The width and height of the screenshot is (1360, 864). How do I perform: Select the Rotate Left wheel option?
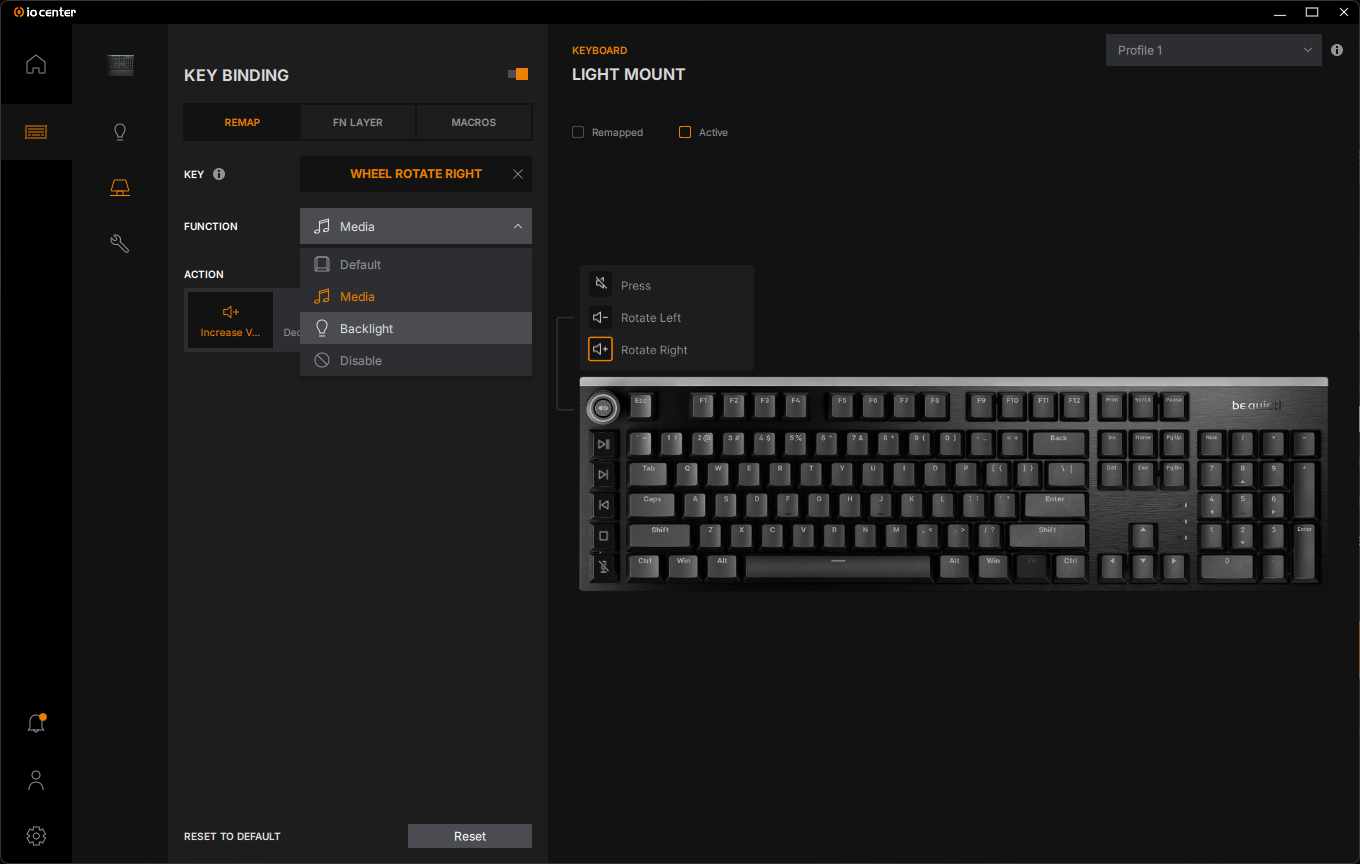[650, 318]
